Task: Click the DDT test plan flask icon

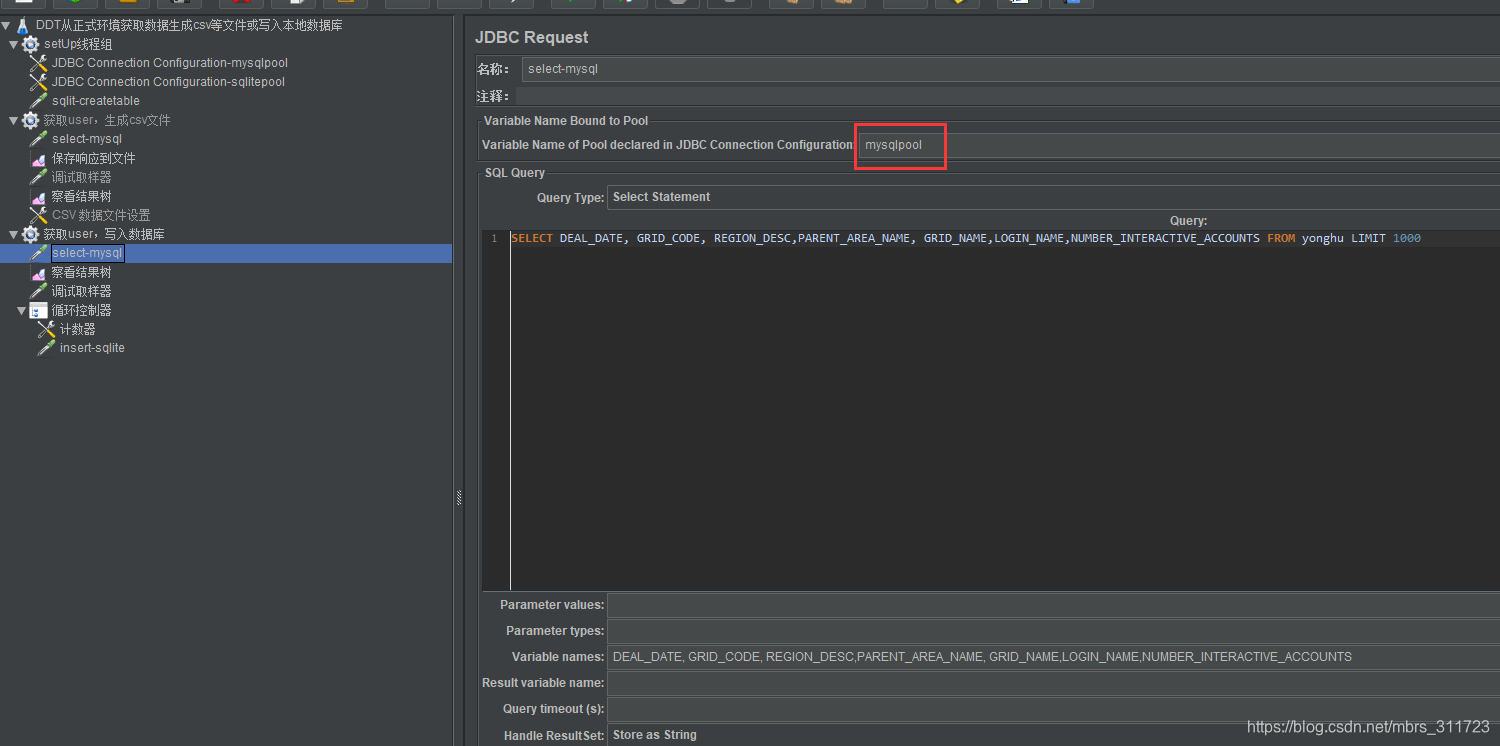Action: tap(23, 25)
